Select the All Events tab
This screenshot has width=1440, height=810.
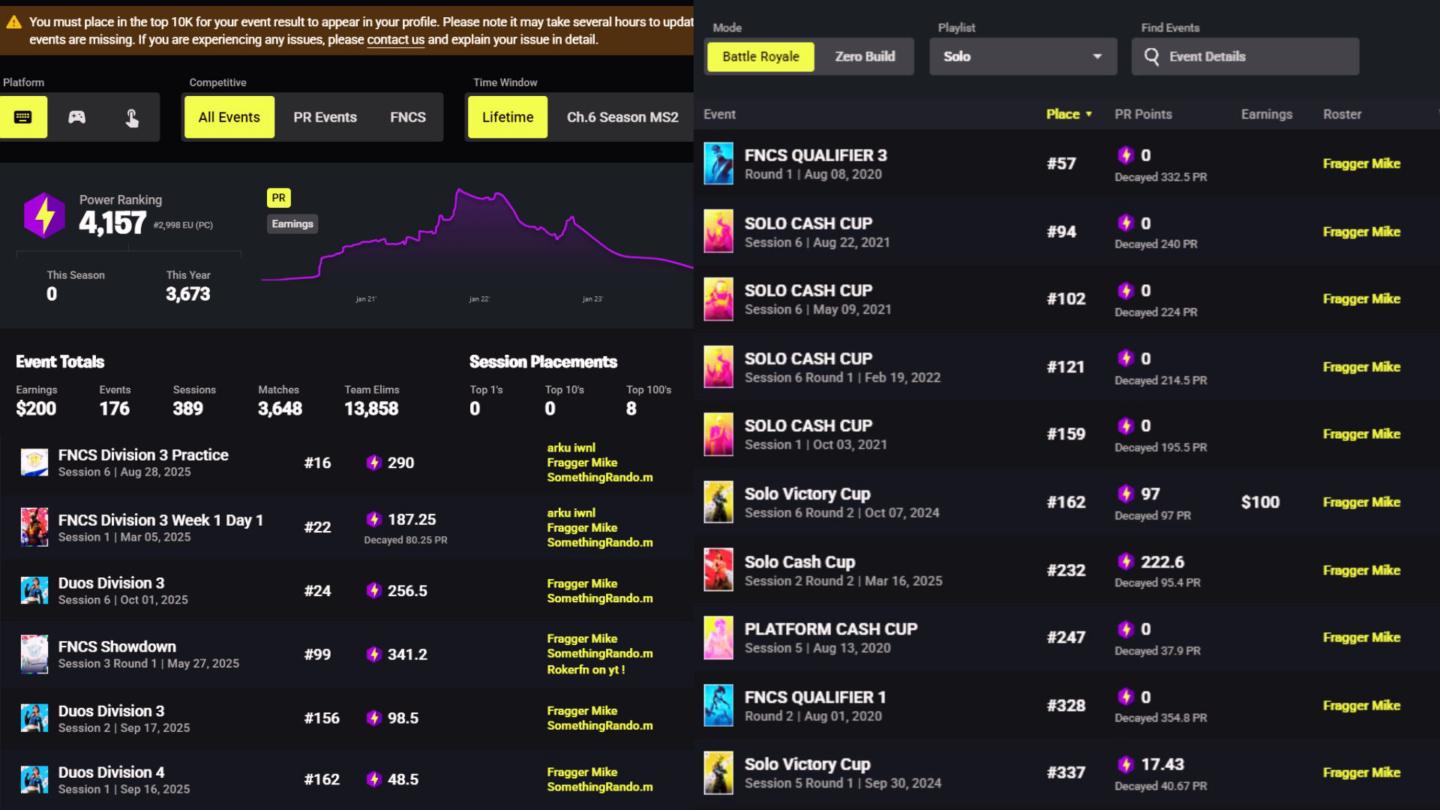[229, 117]
